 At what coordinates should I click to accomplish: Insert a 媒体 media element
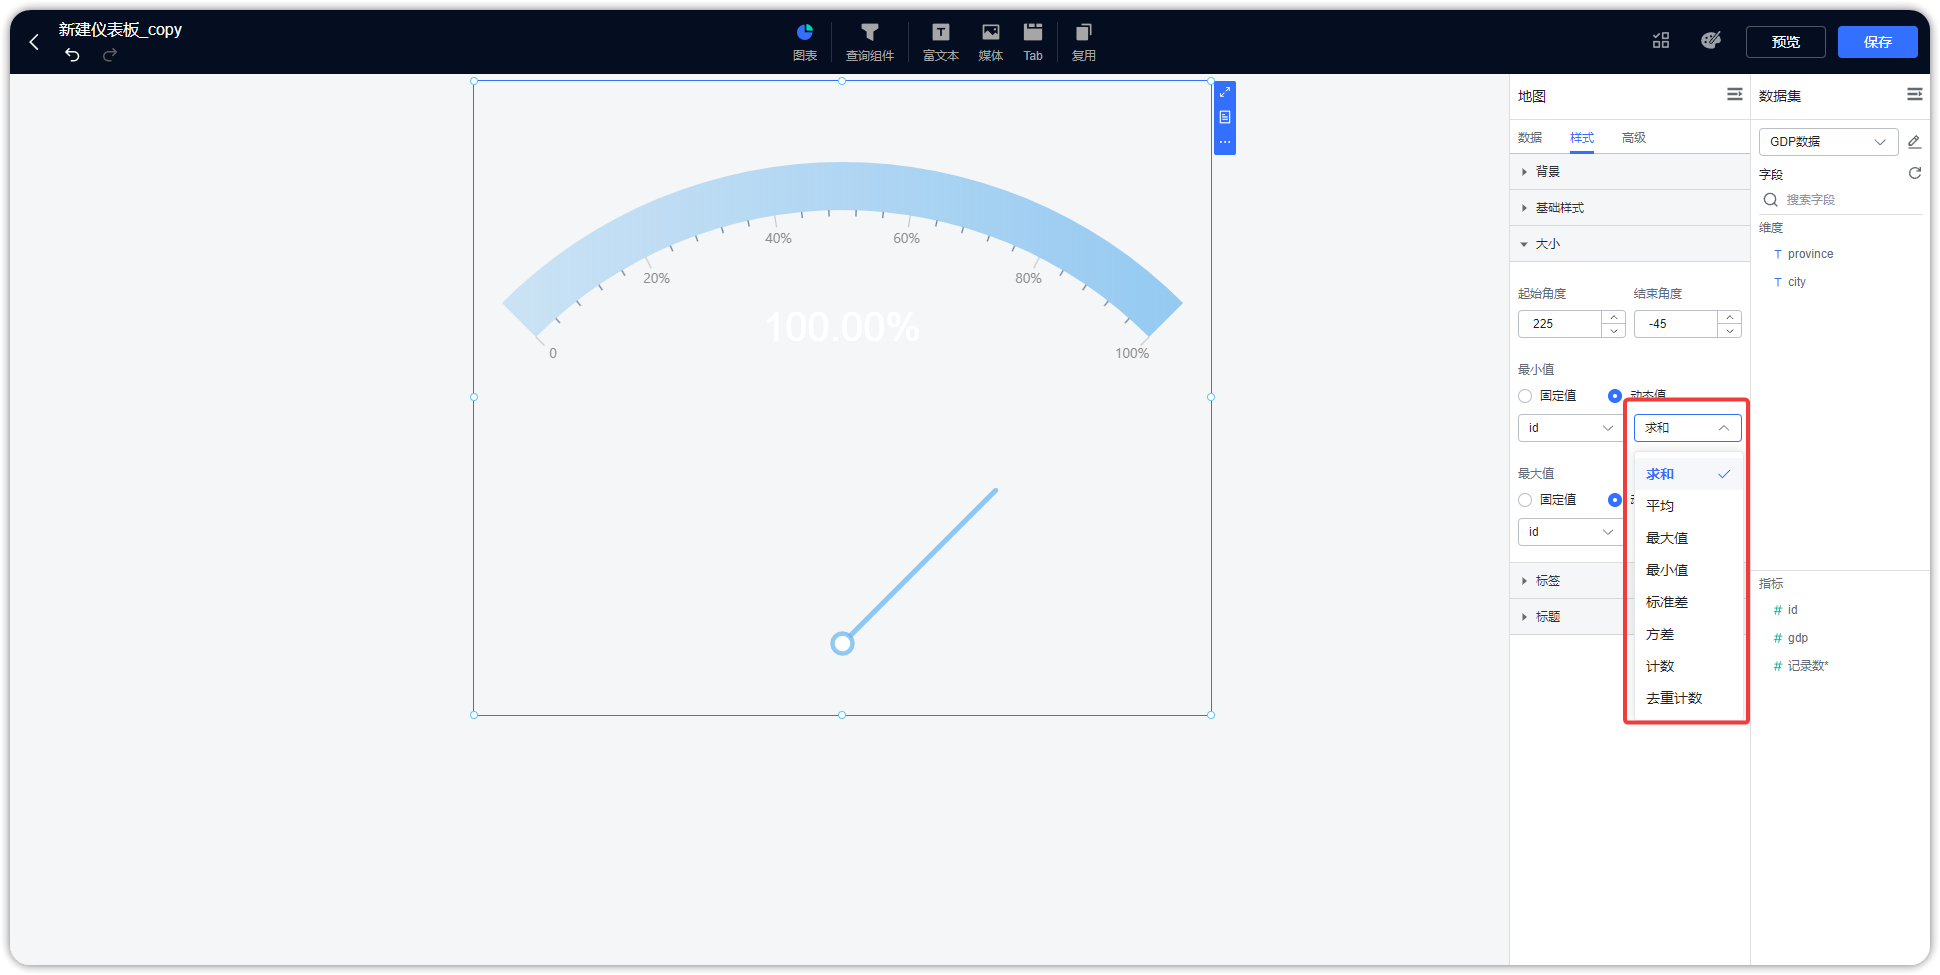[991, 42]
